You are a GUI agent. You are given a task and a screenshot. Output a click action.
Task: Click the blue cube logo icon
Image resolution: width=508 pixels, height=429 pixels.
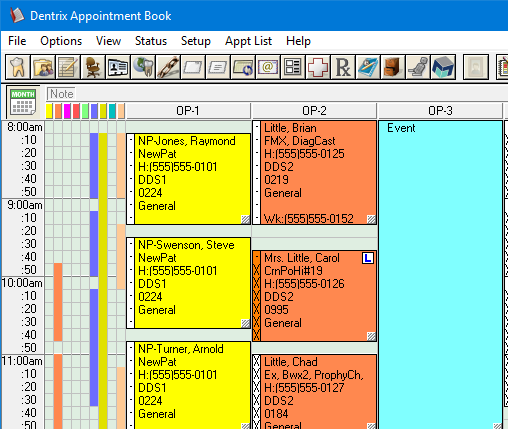(x=443, y=67)
